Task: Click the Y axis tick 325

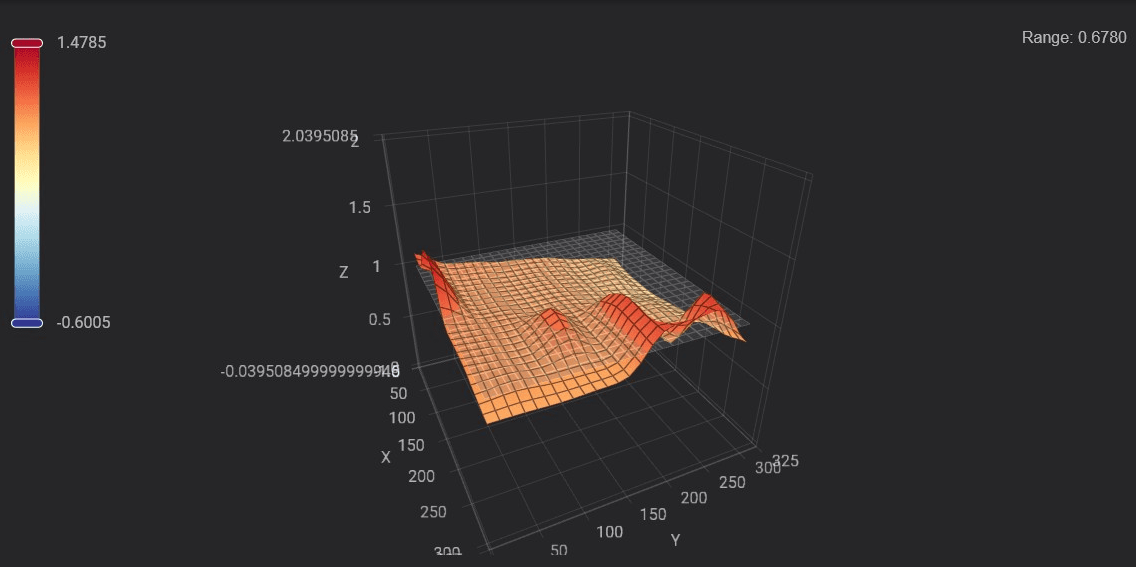Action: [x=785, y=461]
